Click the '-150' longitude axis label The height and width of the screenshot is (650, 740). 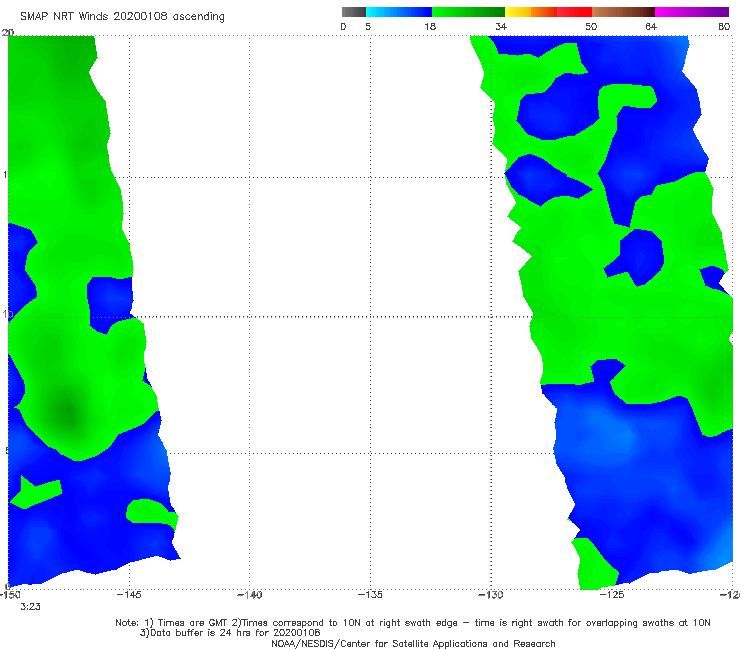click(10, 595)
